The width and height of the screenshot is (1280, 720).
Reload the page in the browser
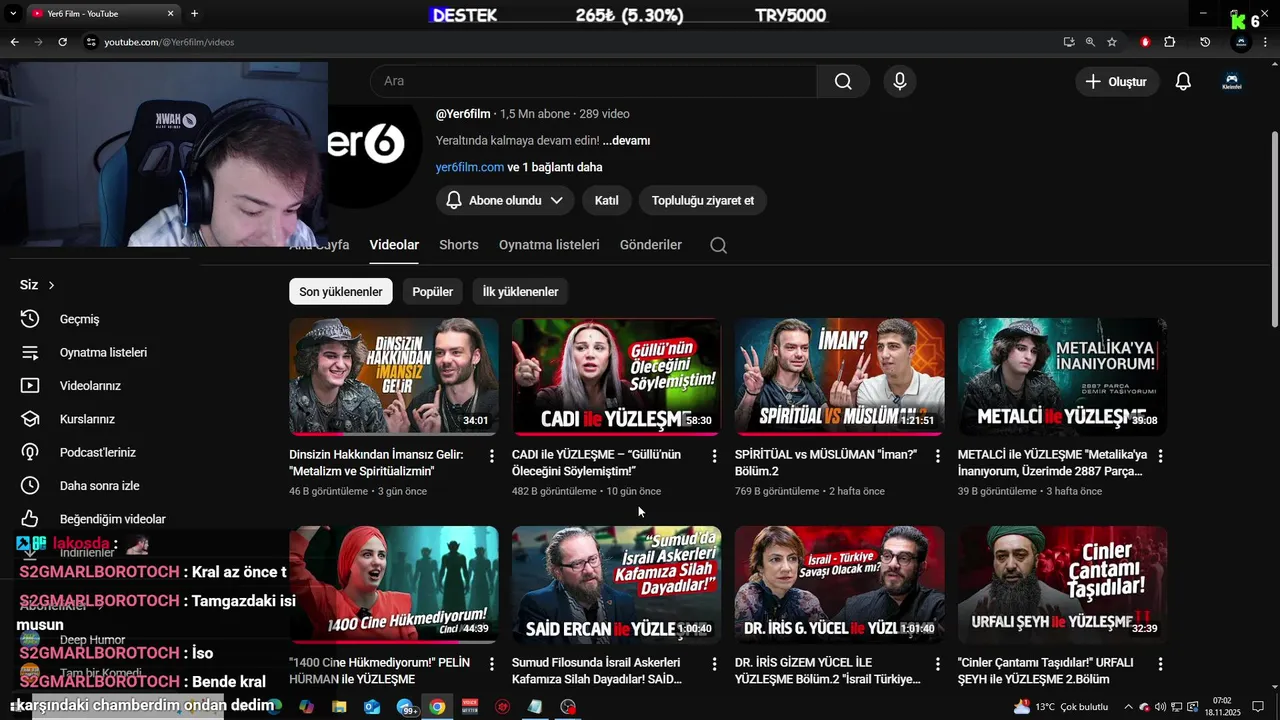(62, 42)
